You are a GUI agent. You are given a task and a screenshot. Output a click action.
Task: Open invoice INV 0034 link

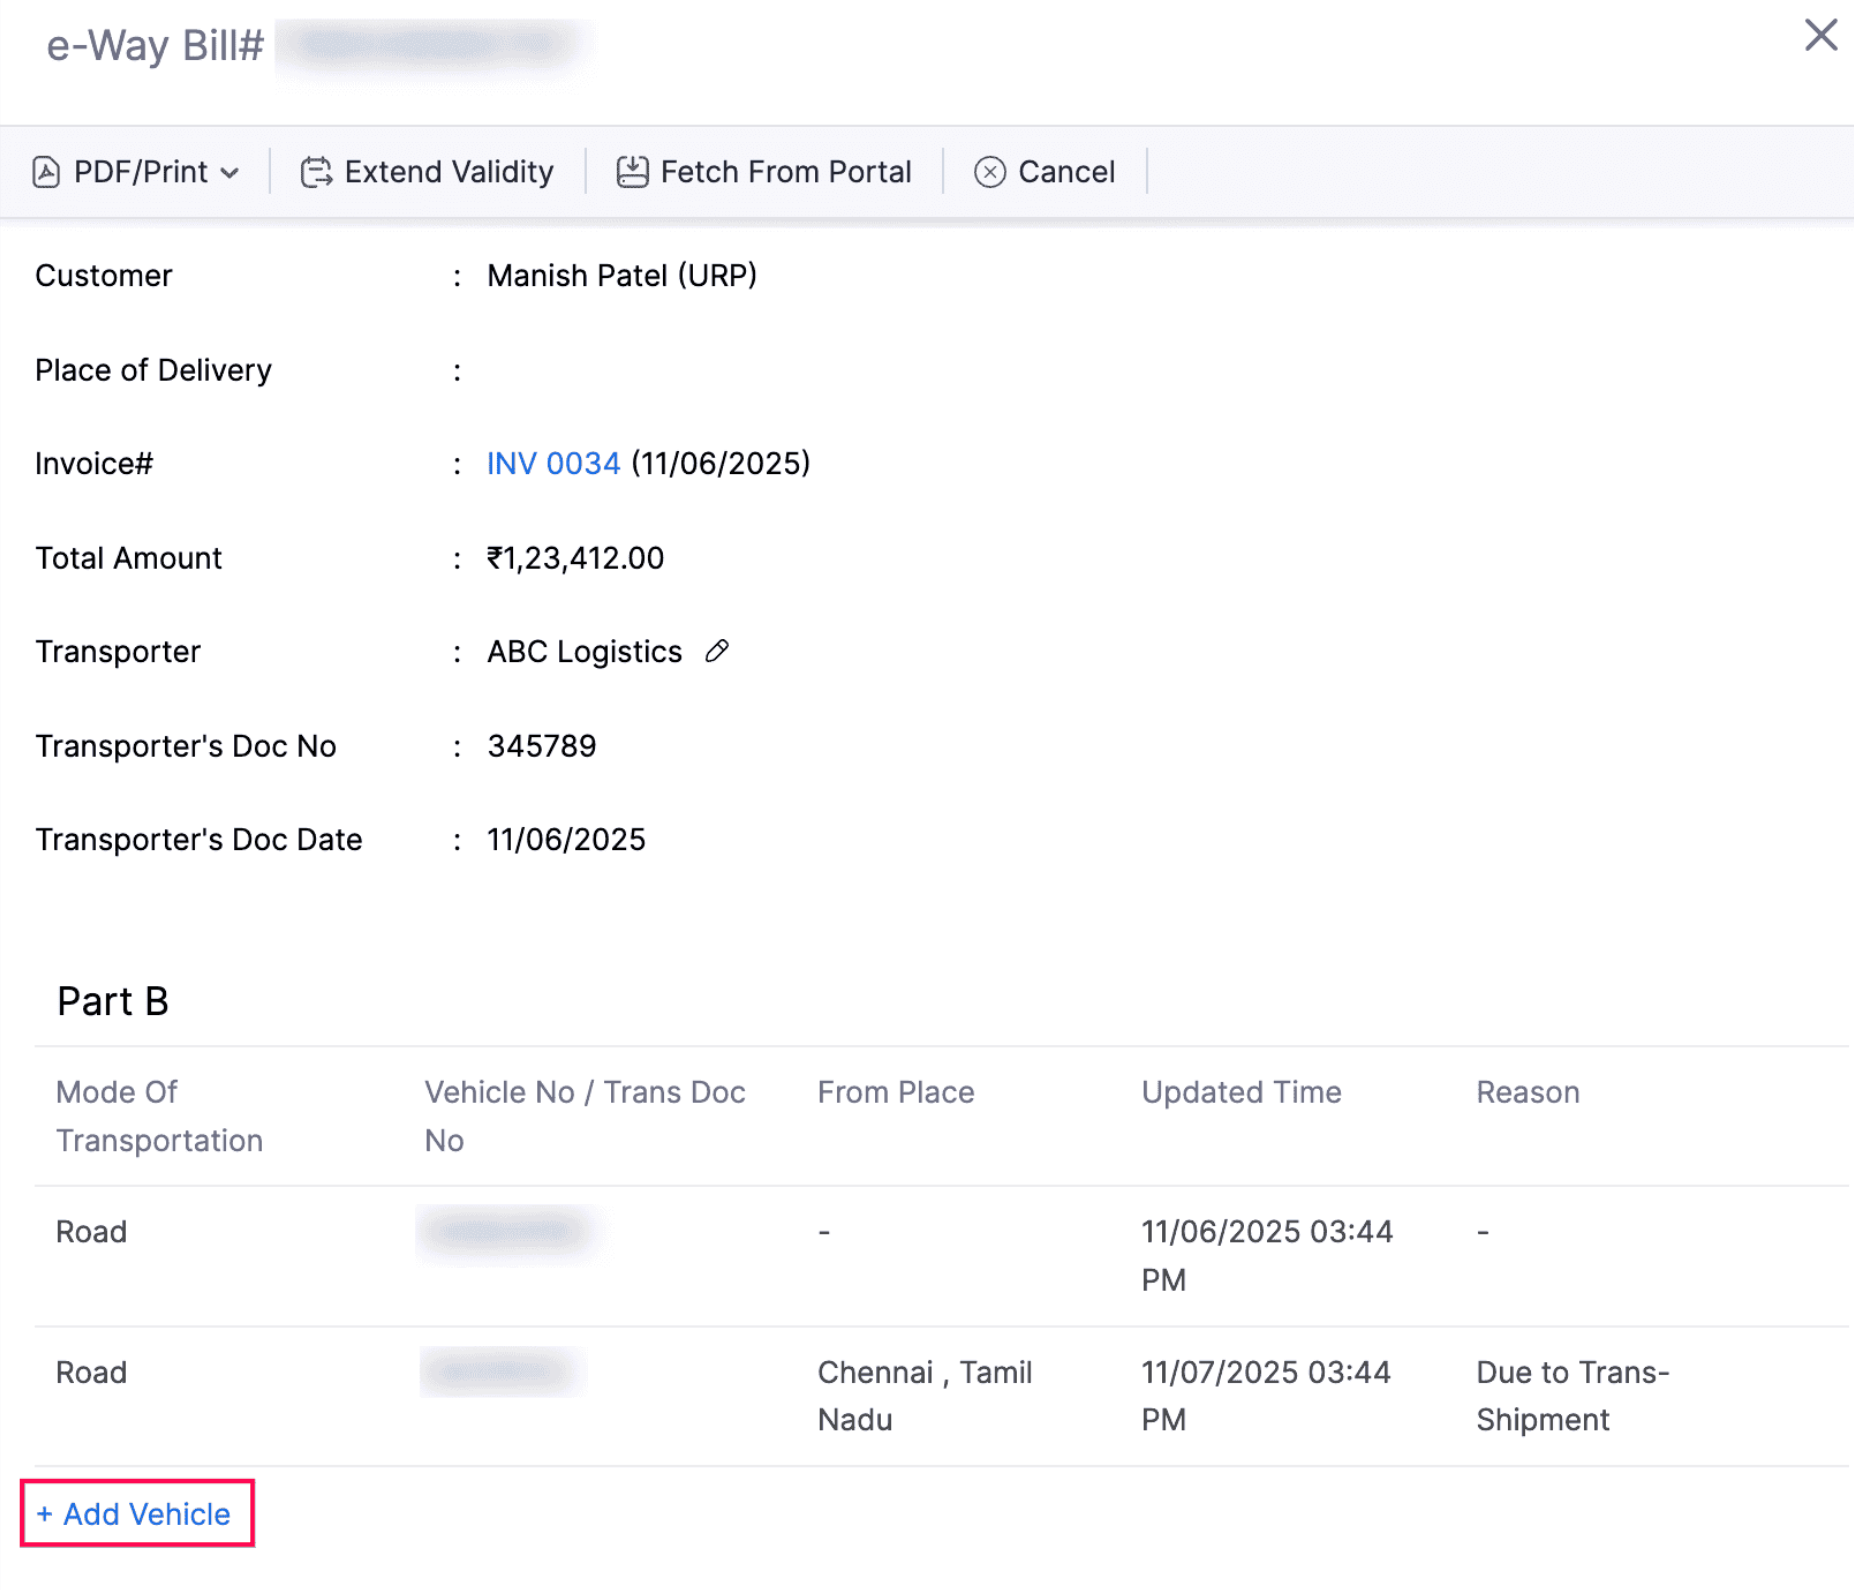pos(553,464)
